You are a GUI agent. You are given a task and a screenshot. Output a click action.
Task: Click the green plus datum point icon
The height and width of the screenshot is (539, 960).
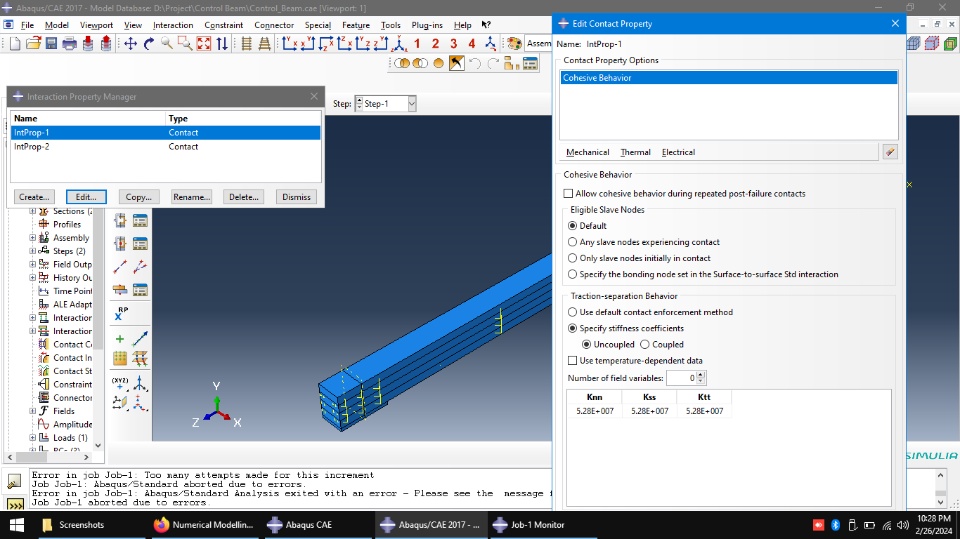pyautogui.click(x=120, y=339)
